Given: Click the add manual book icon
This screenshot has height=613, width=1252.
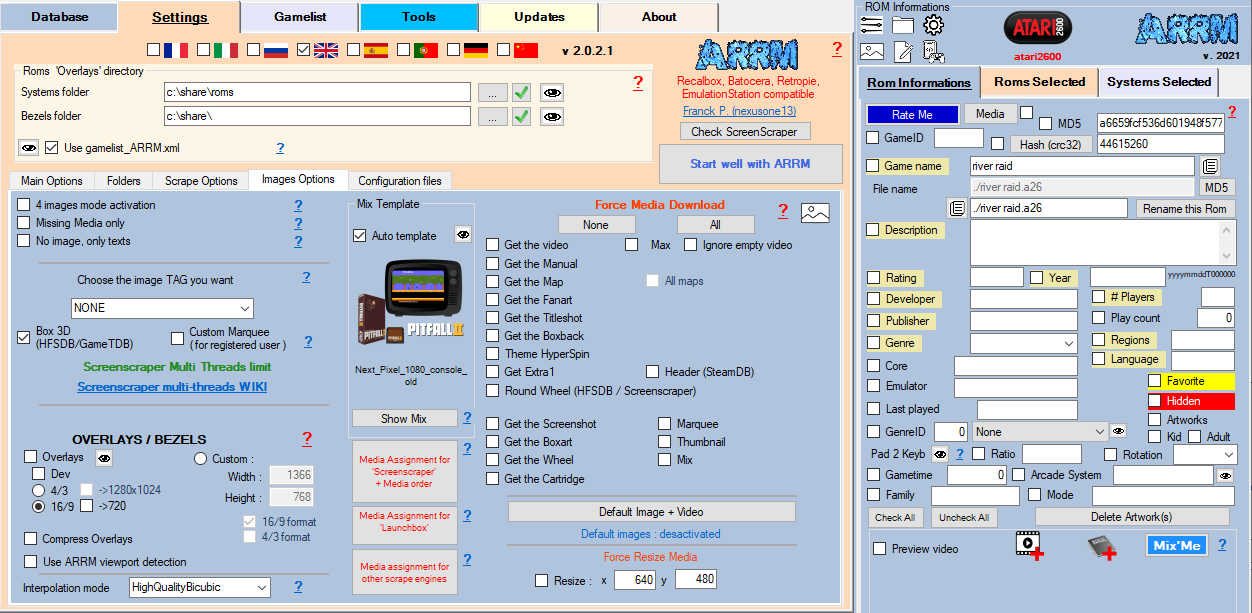Looking at the screenshot, I should [x=1101, y=545].
